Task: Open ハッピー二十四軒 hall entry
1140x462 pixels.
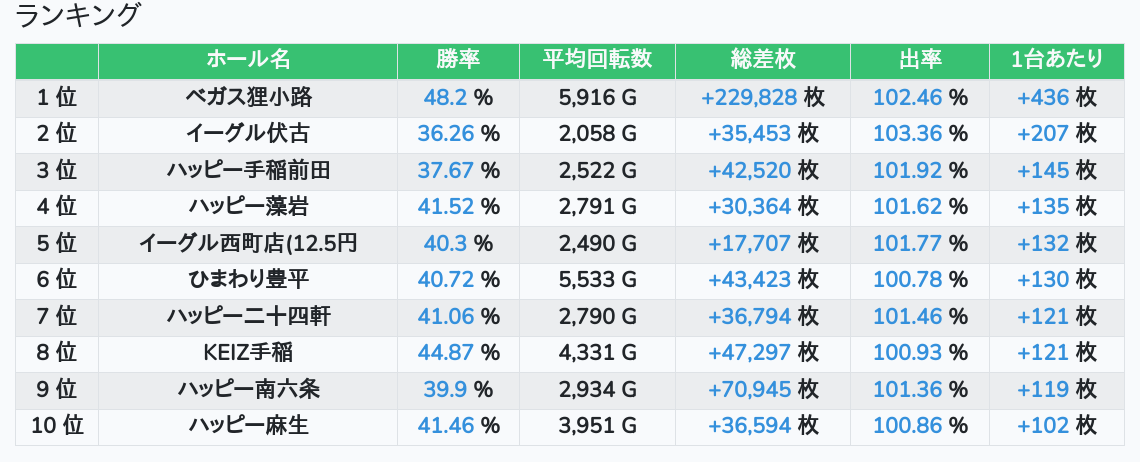Action: (248, 316)
